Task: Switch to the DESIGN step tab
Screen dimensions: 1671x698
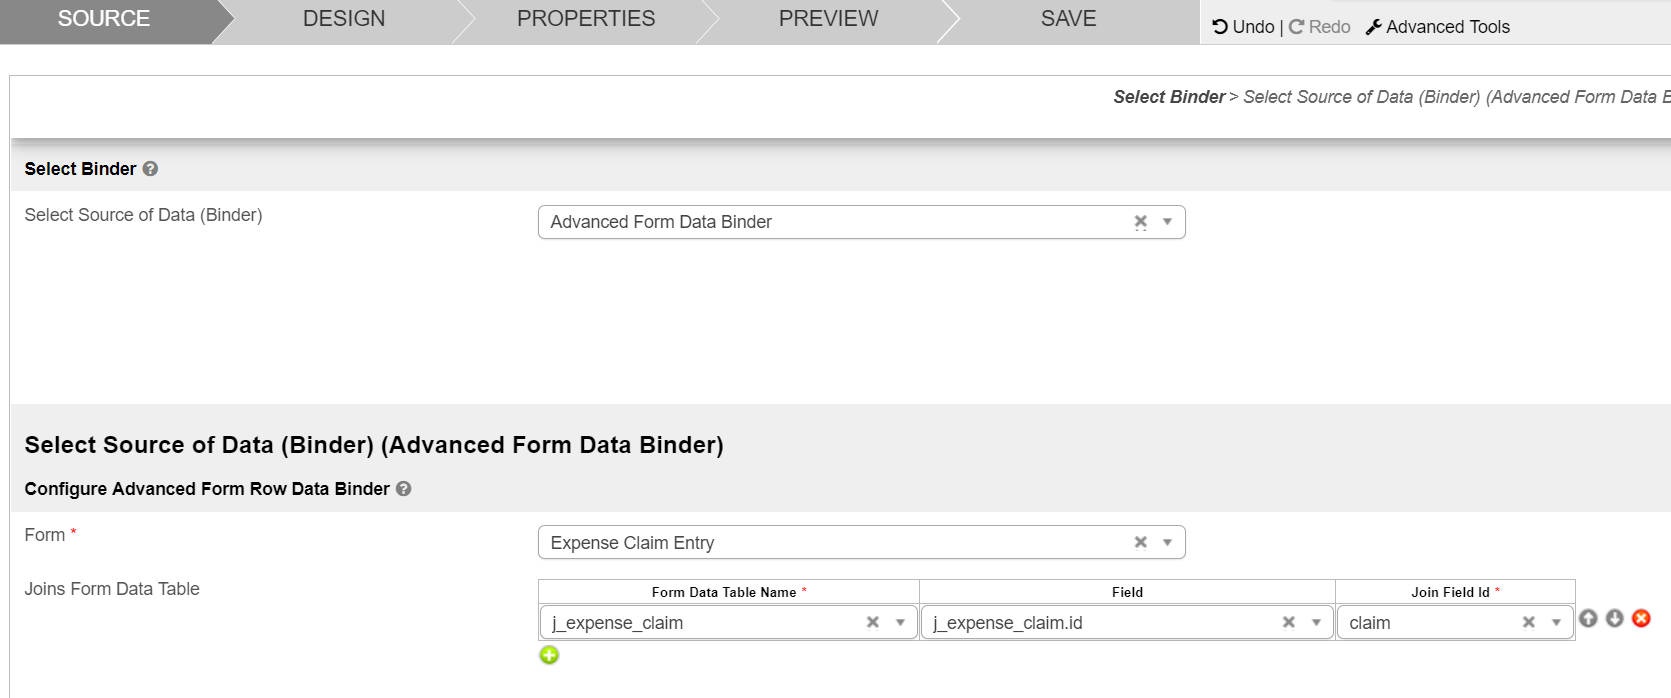Action: [x=343, y=19]
